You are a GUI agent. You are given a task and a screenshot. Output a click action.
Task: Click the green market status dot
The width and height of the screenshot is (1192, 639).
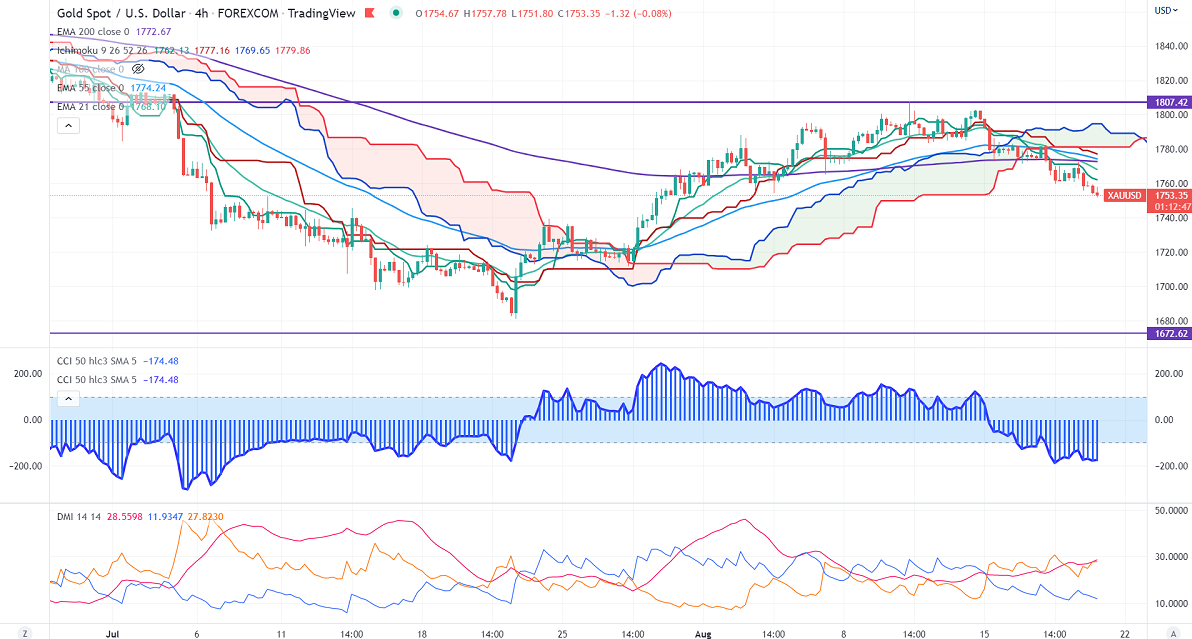(x=395, y=13)
